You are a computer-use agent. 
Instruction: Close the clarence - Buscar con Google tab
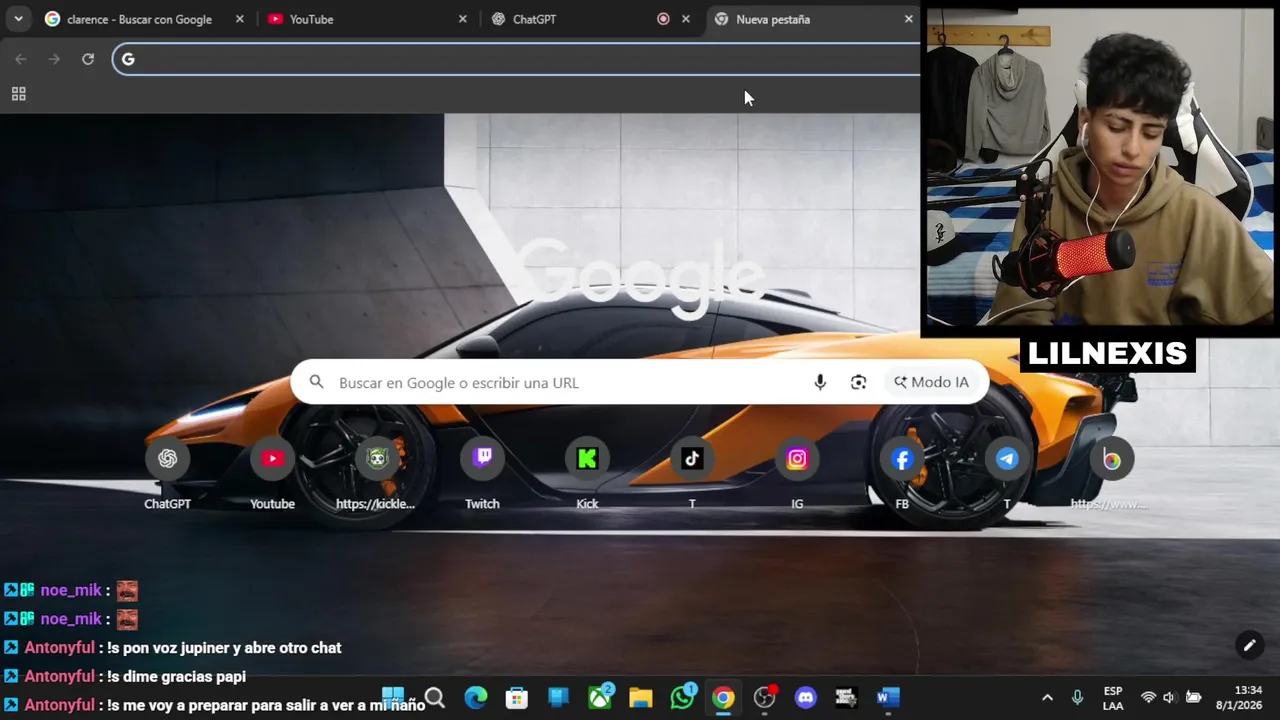tap(239, 19)
